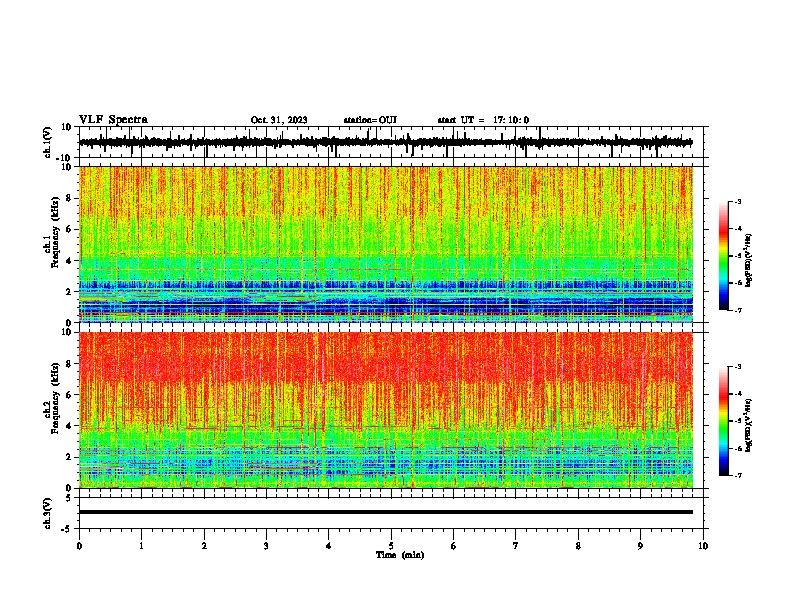Click the ch.3(V) flat trace line
The image size is (792, 612).
pos(386,512)
